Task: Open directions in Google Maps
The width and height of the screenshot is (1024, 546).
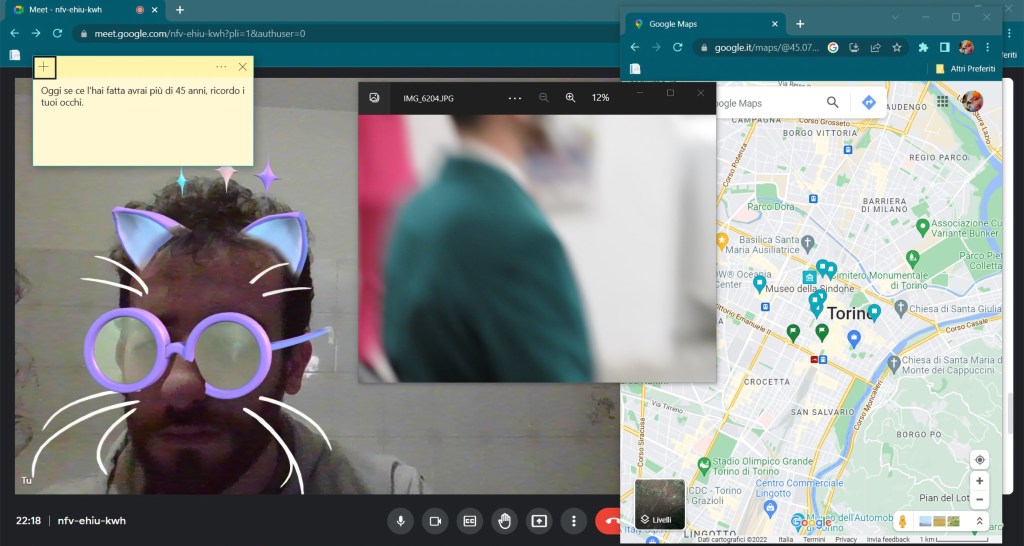Action: 869,102
